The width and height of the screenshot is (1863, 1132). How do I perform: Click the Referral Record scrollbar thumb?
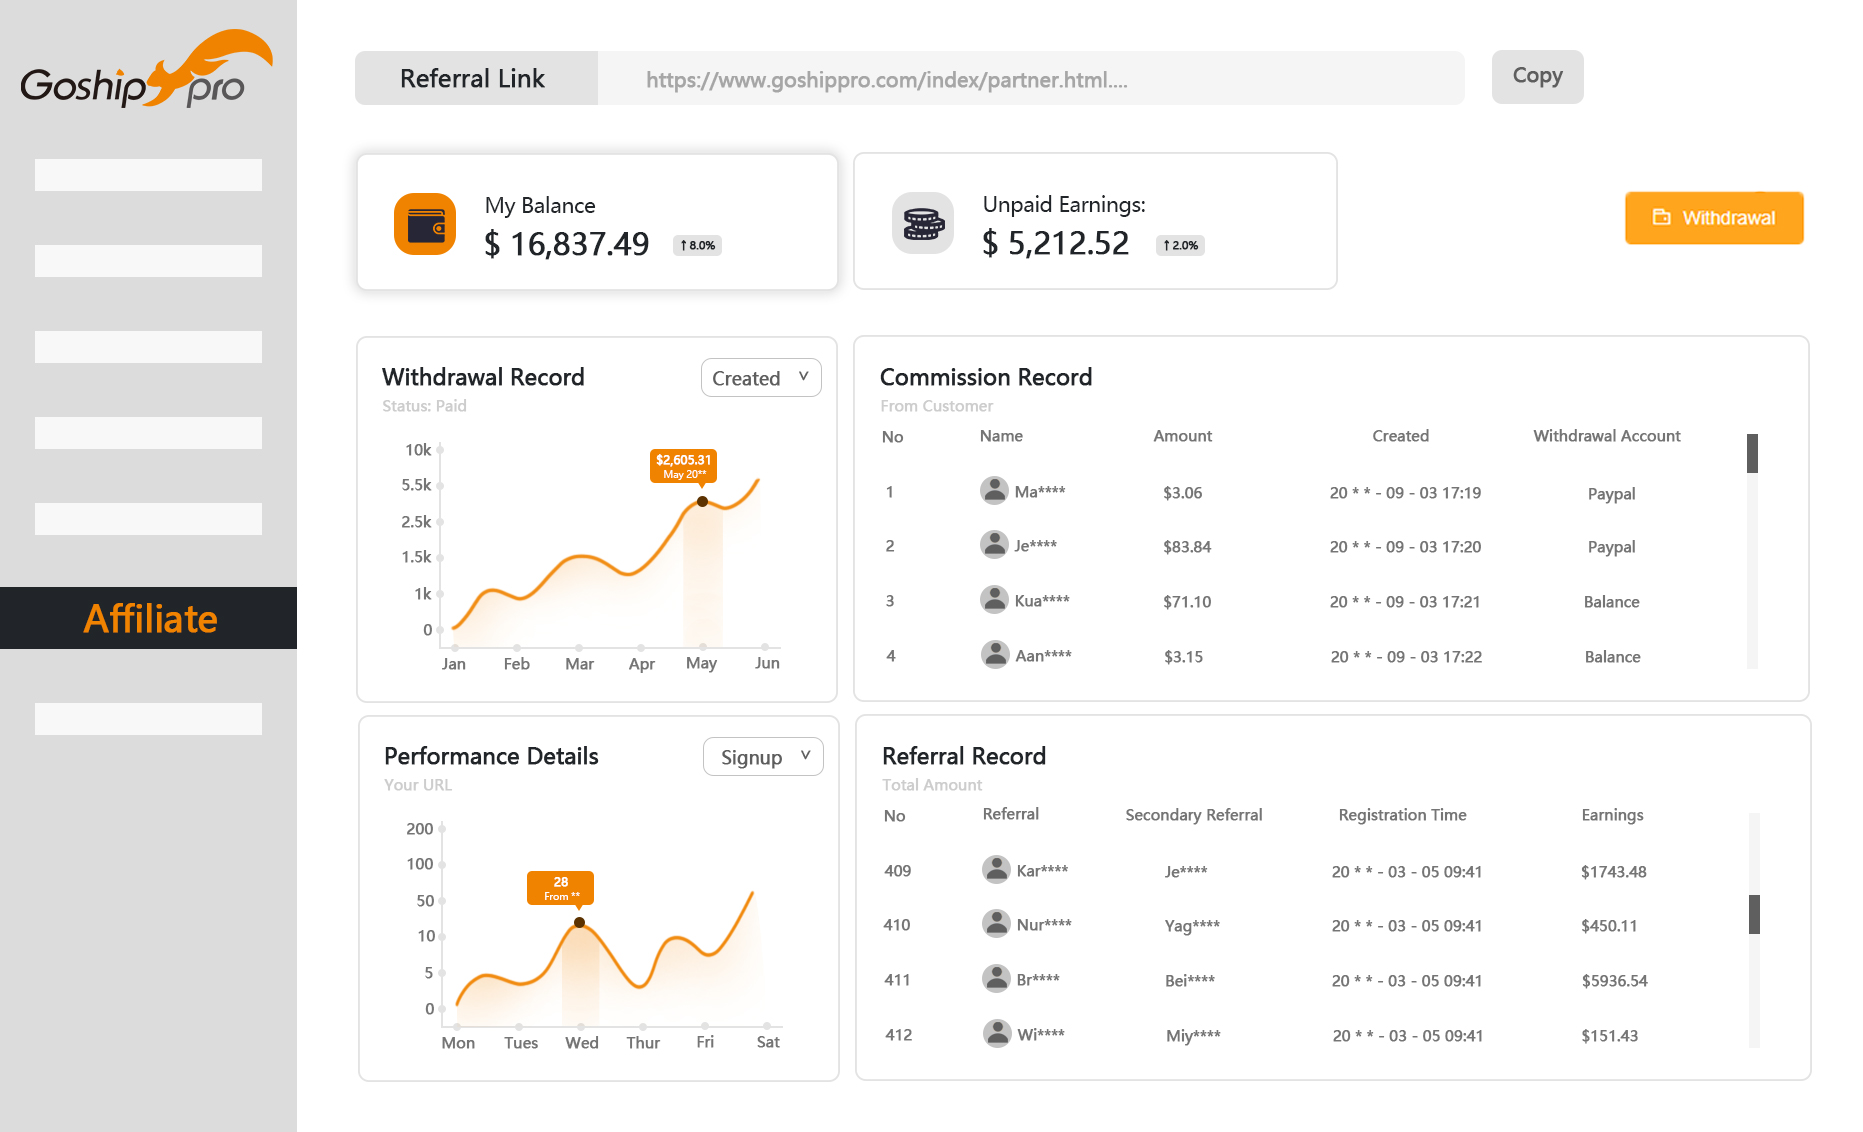1754,914
